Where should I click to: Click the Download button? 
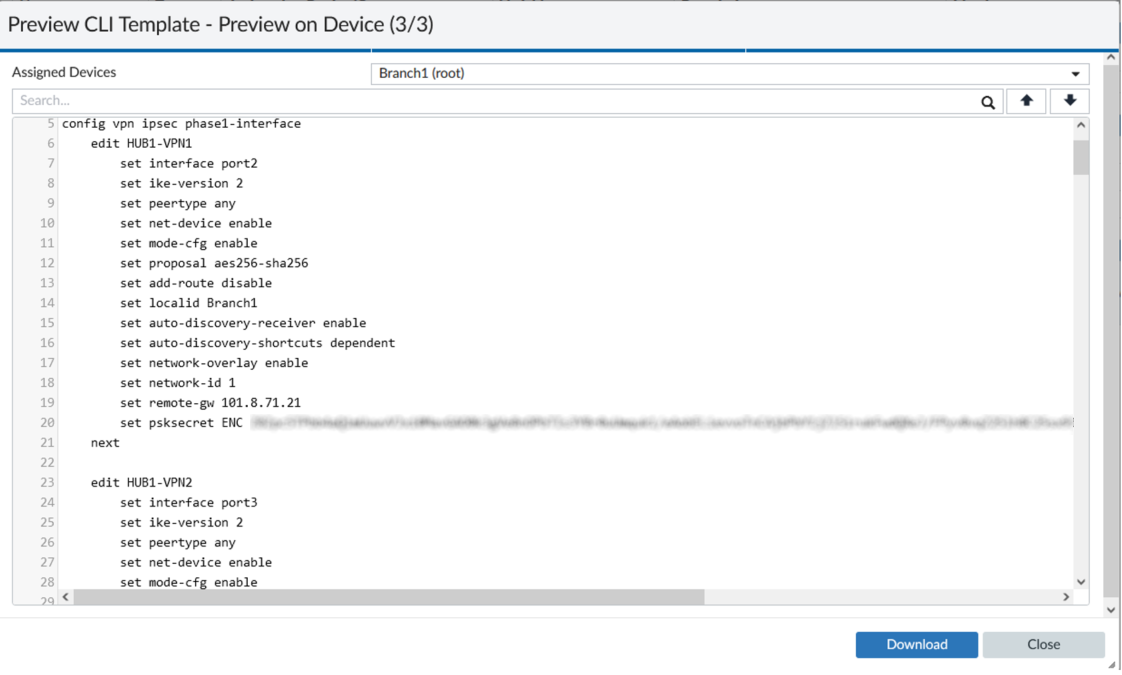coord(916,644)
